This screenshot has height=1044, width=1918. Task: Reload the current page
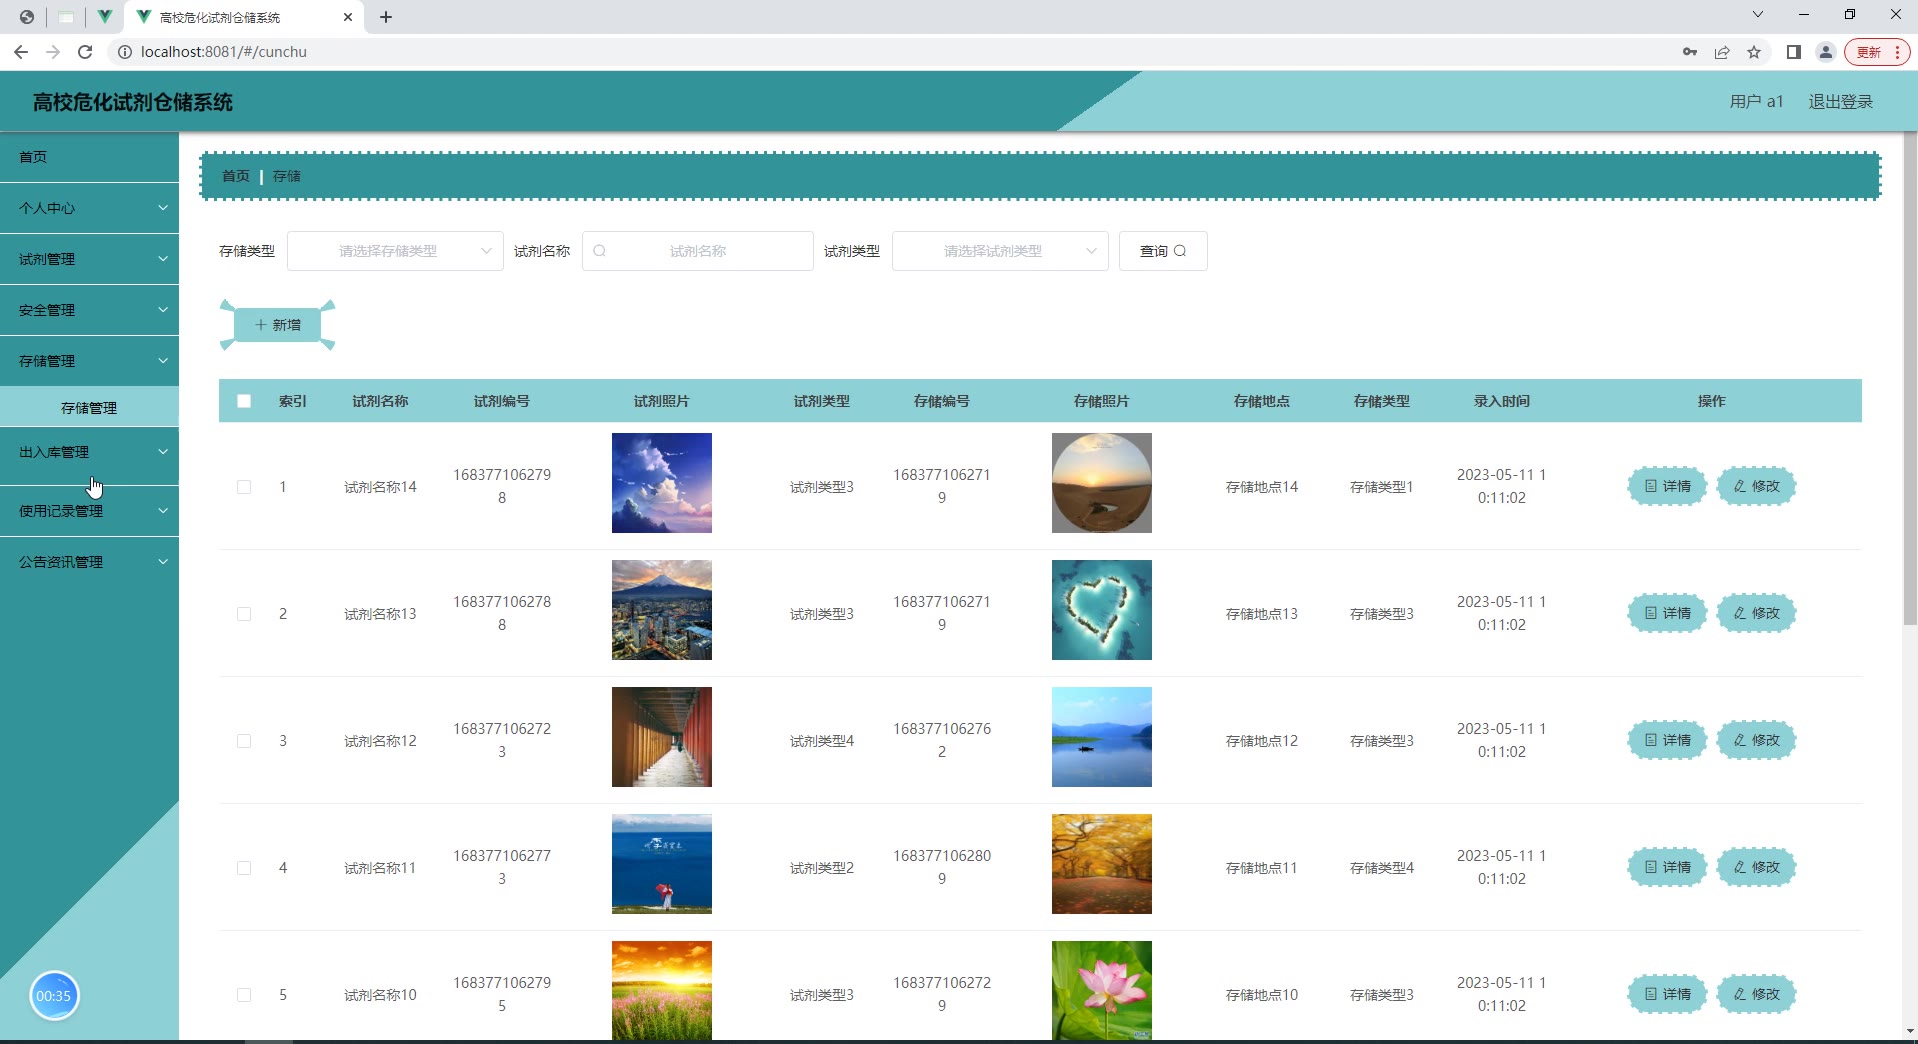tap(85, 52)
